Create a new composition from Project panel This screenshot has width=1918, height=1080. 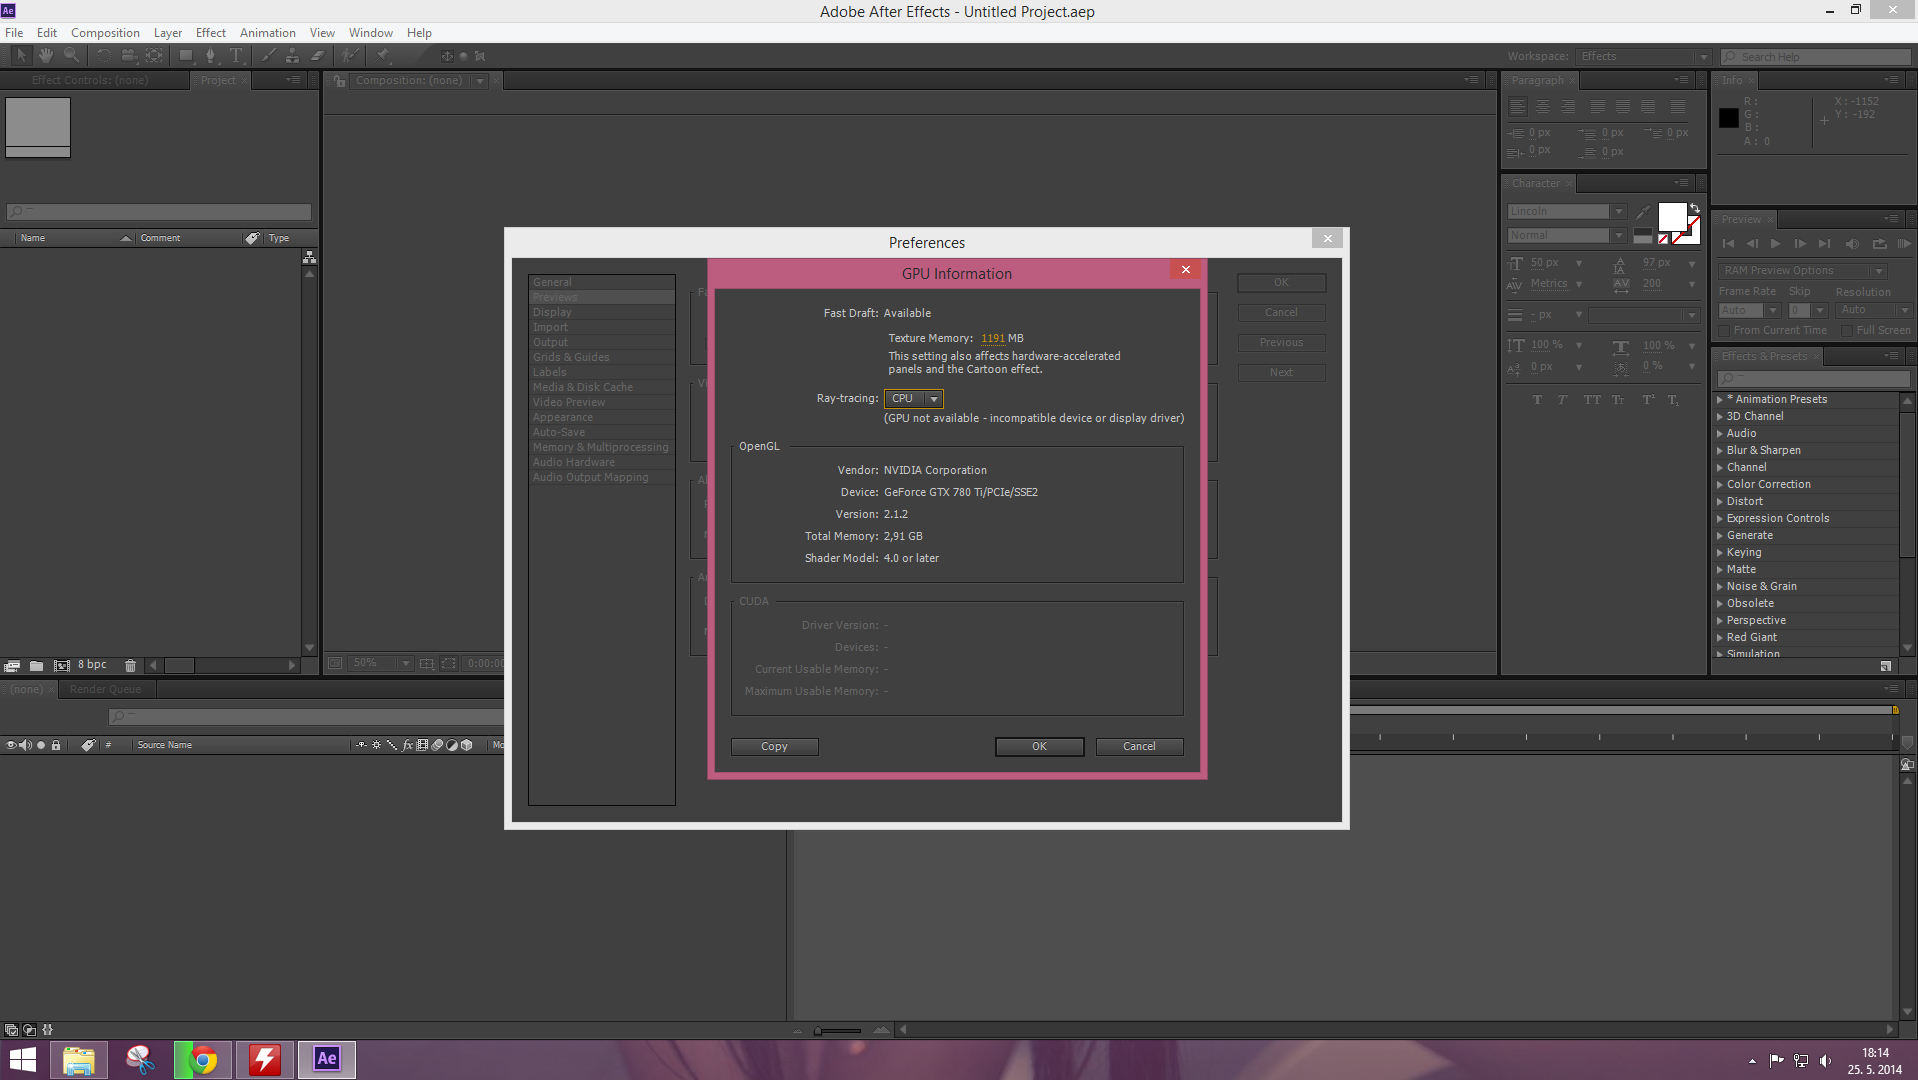pyautogui.click(x=61, y=665)
